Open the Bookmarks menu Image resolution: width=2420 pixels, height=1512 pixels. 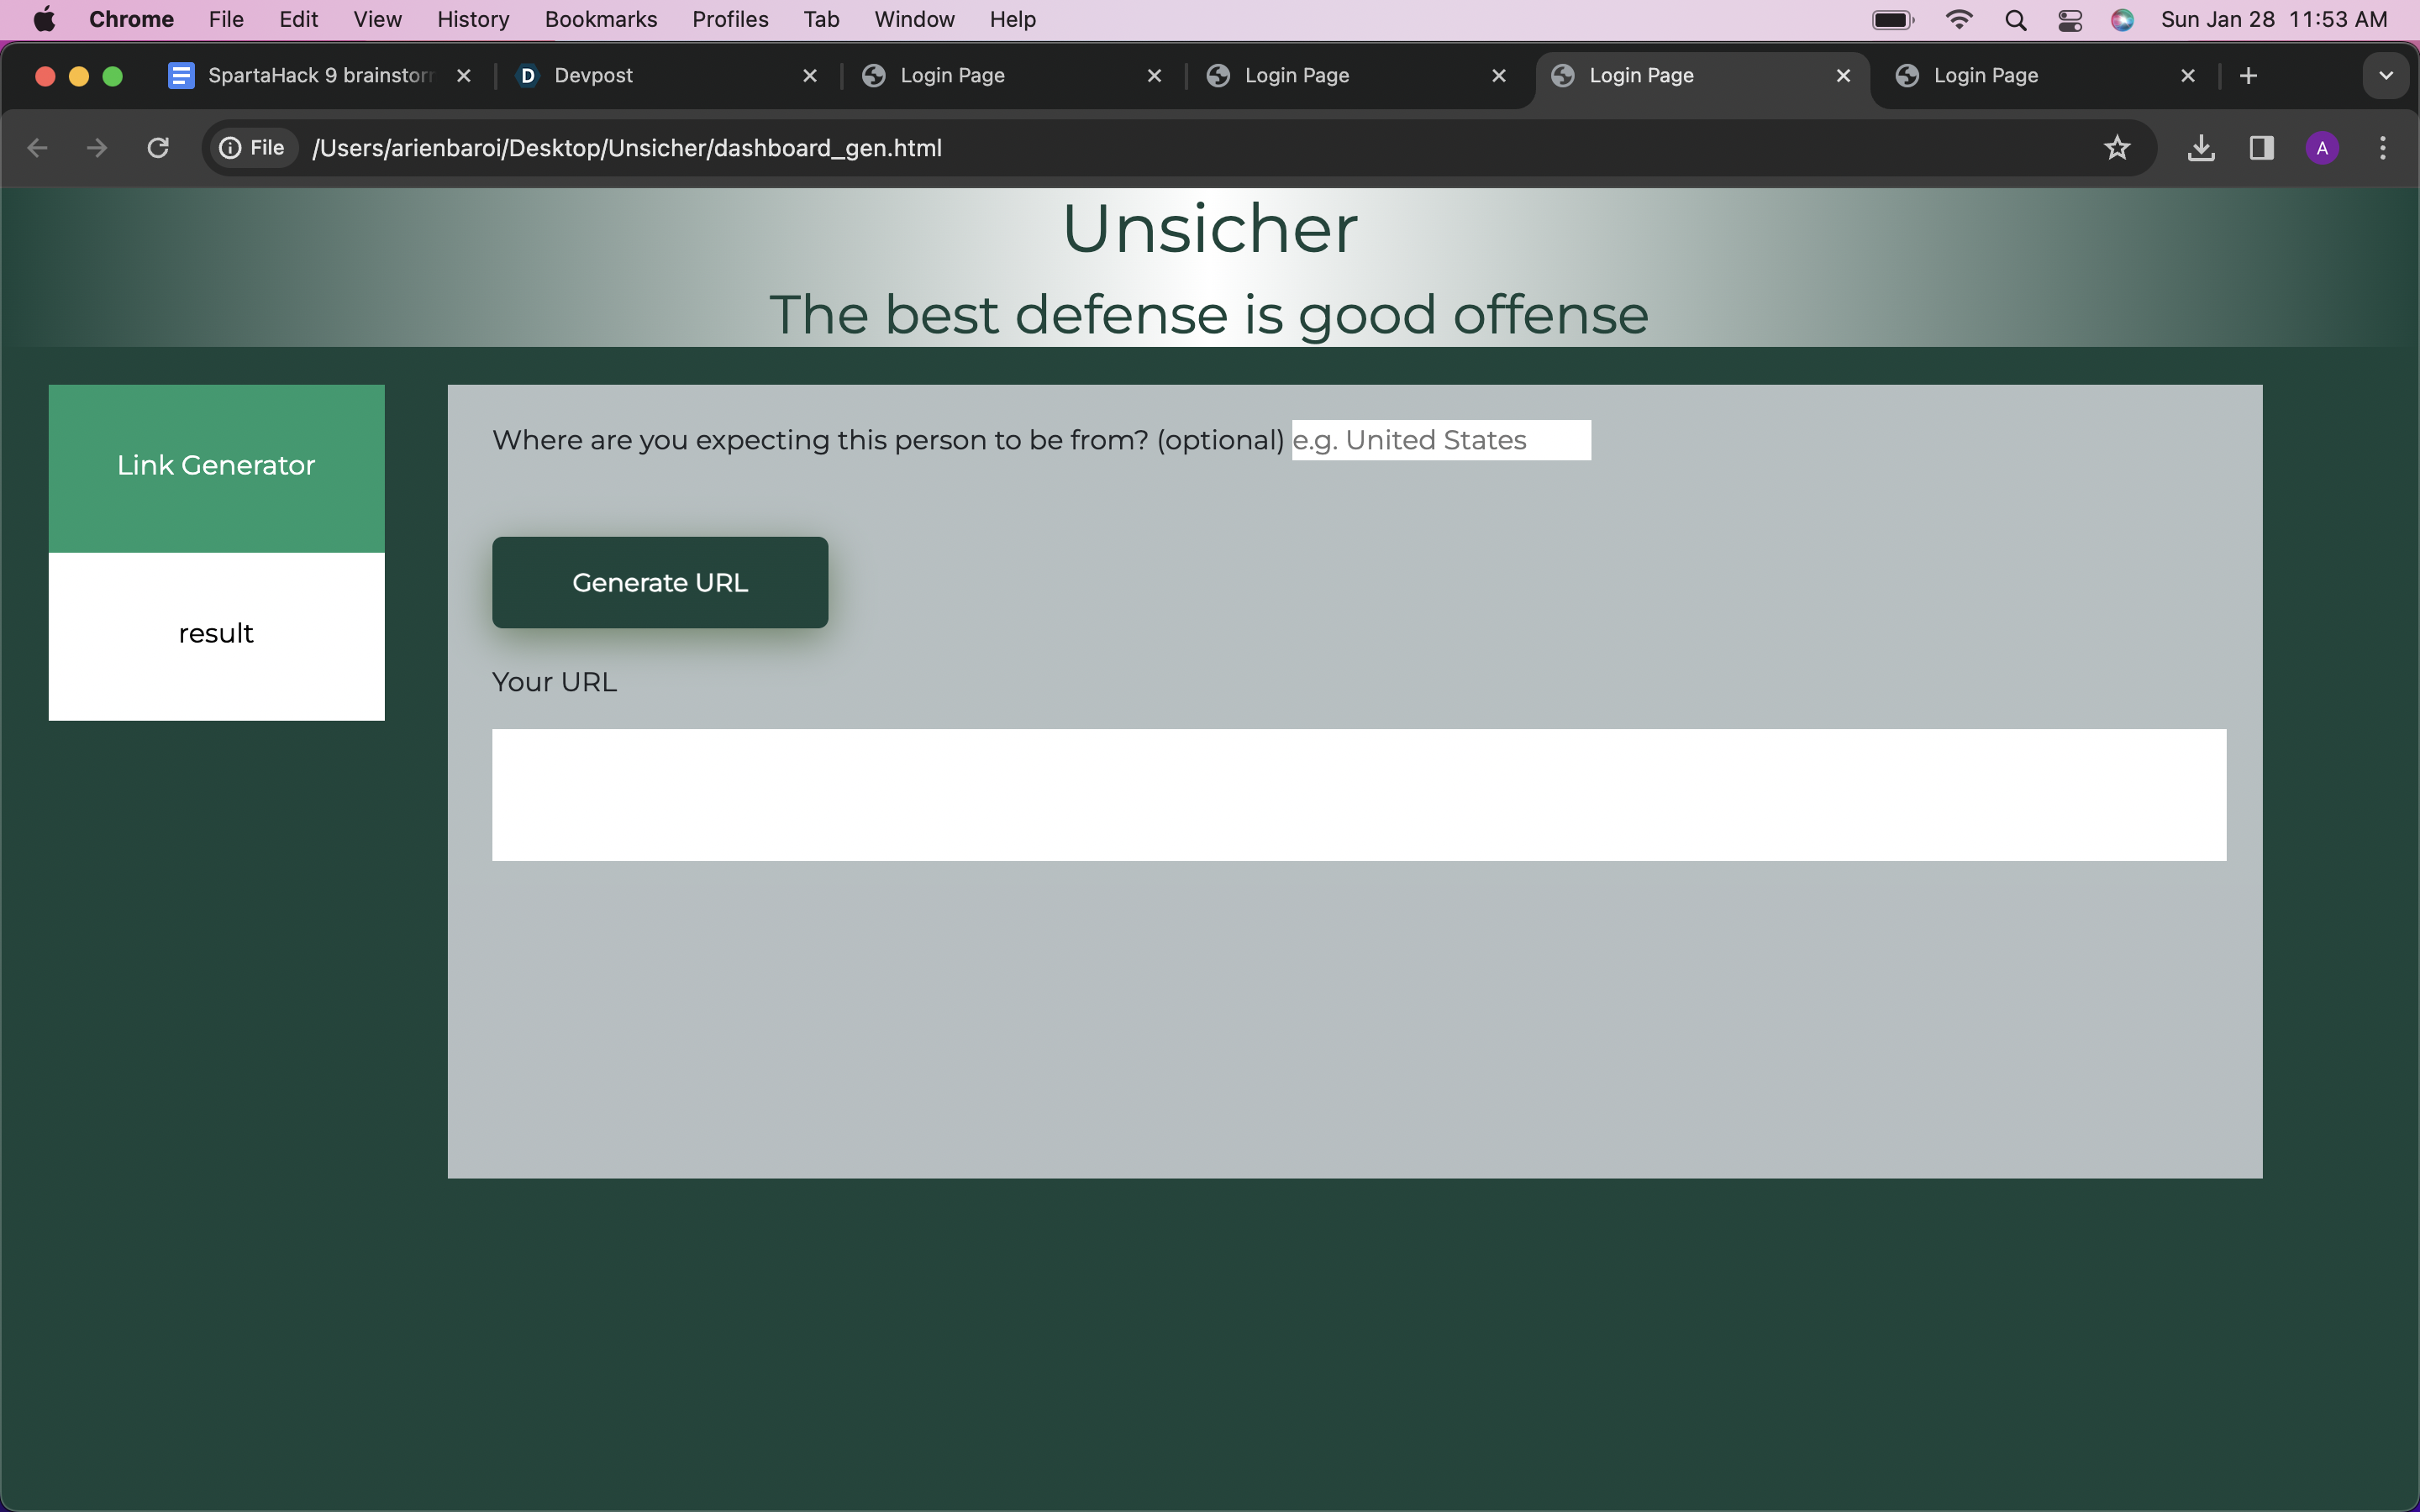(x=600, y=20)
